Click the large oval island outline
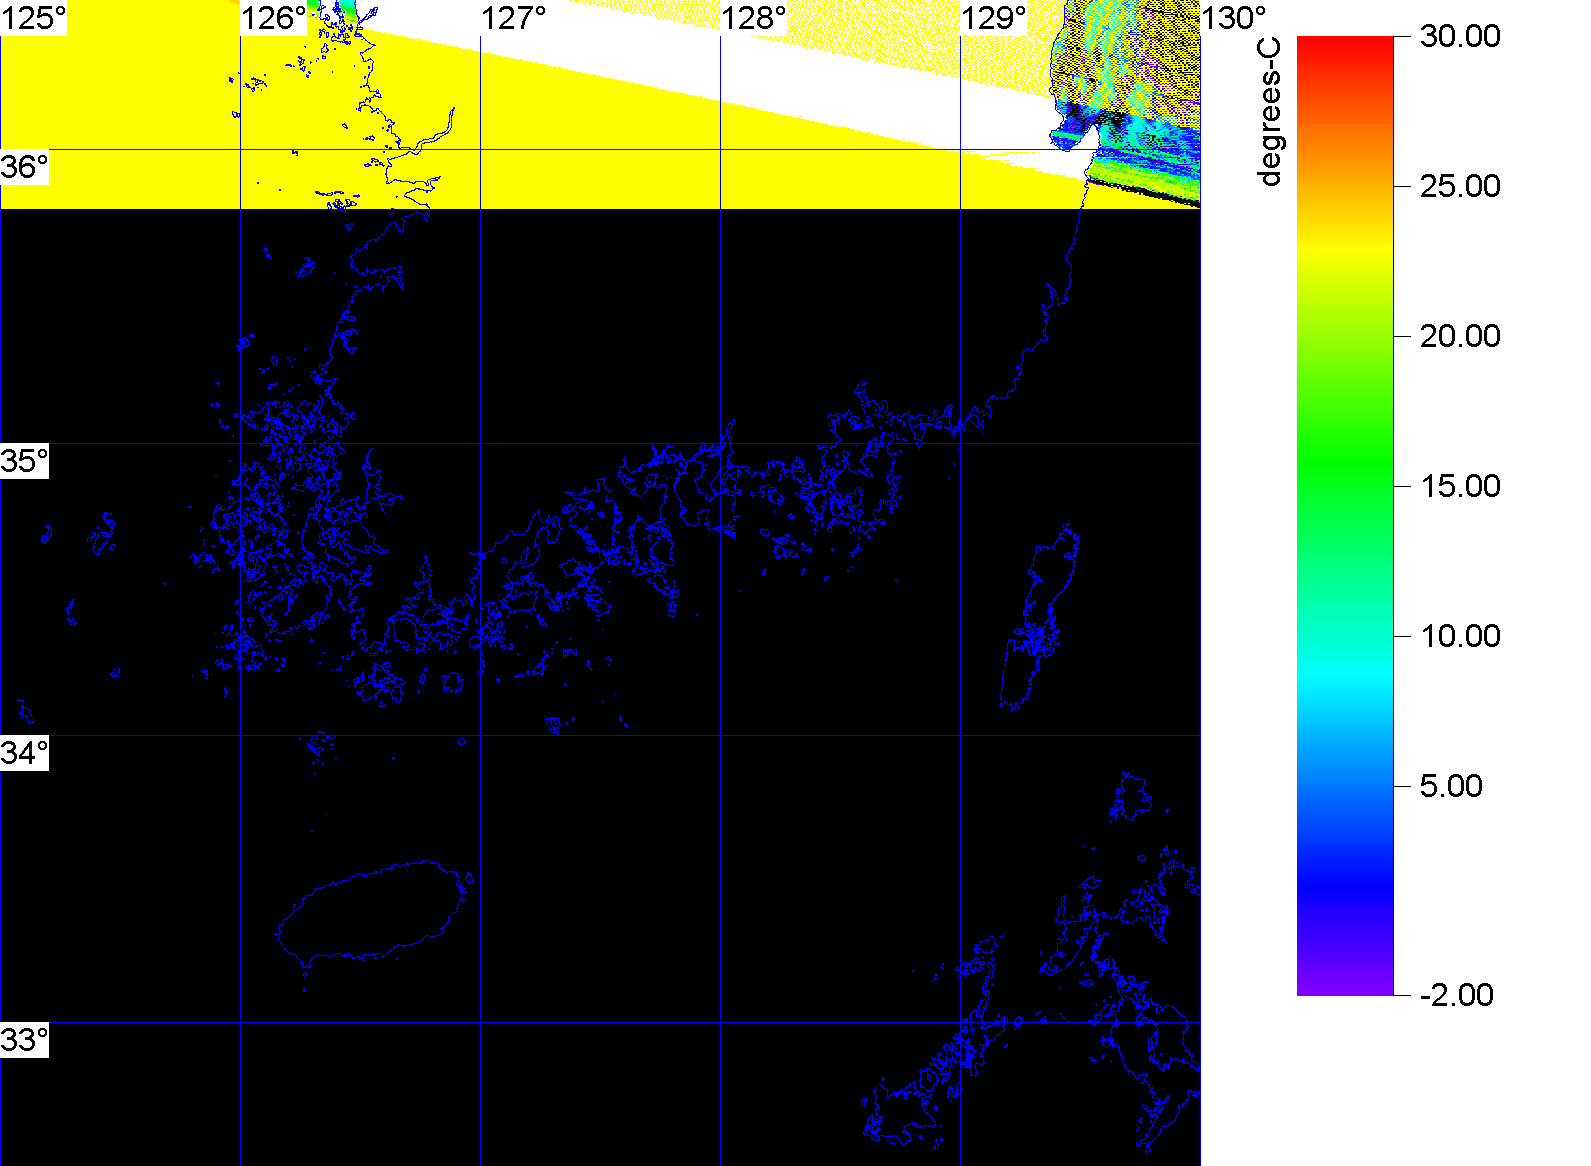Image resolution: width=1591 pixels, height=1166 pixels. [373, 912]
